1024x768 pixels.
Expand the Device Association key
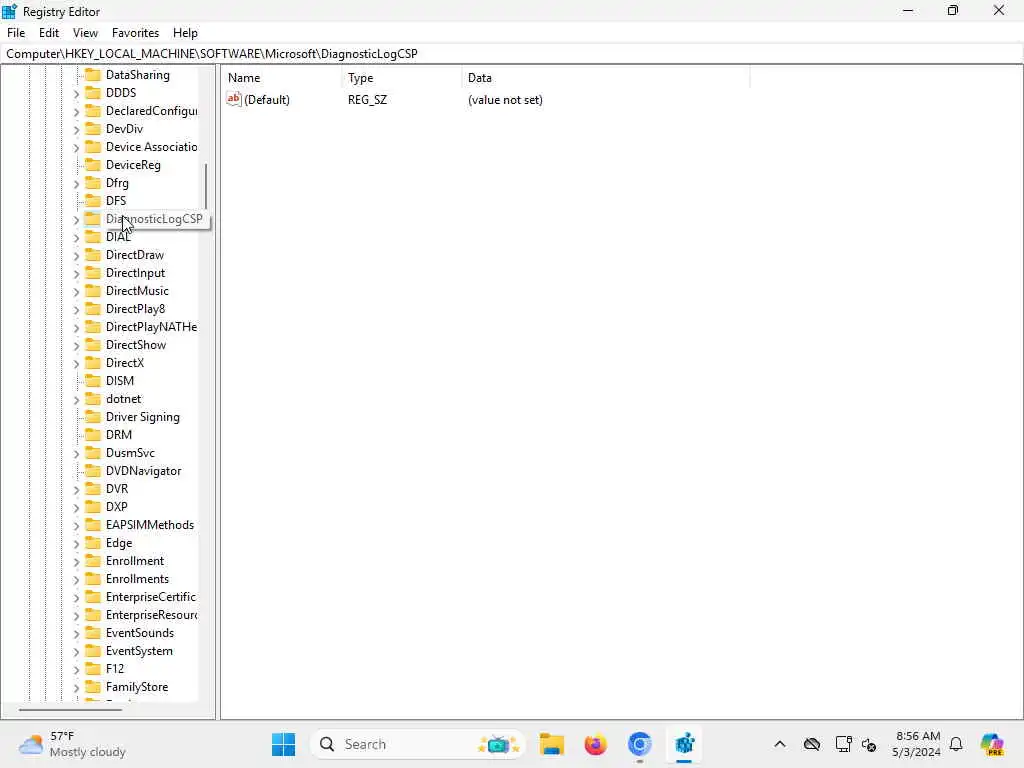click(x=76, y=148)
